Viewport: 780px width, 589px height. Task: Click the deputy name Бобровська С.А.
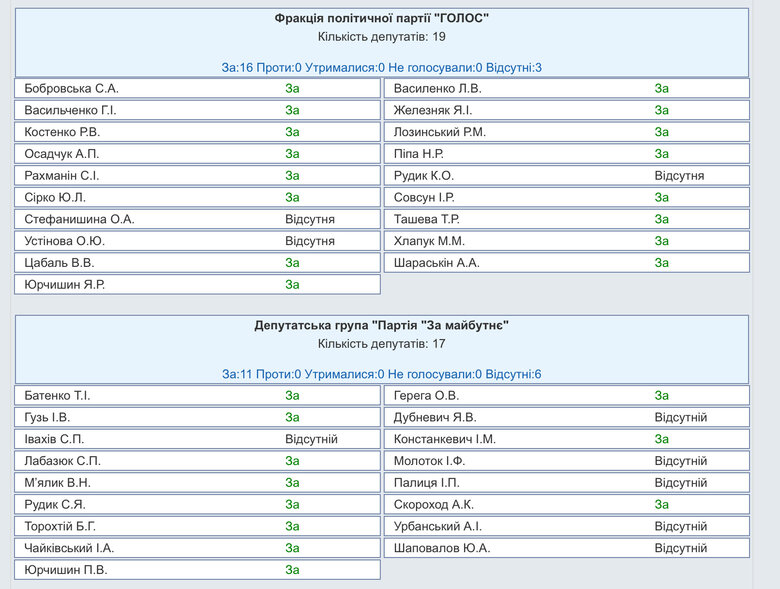click(71, 89)
